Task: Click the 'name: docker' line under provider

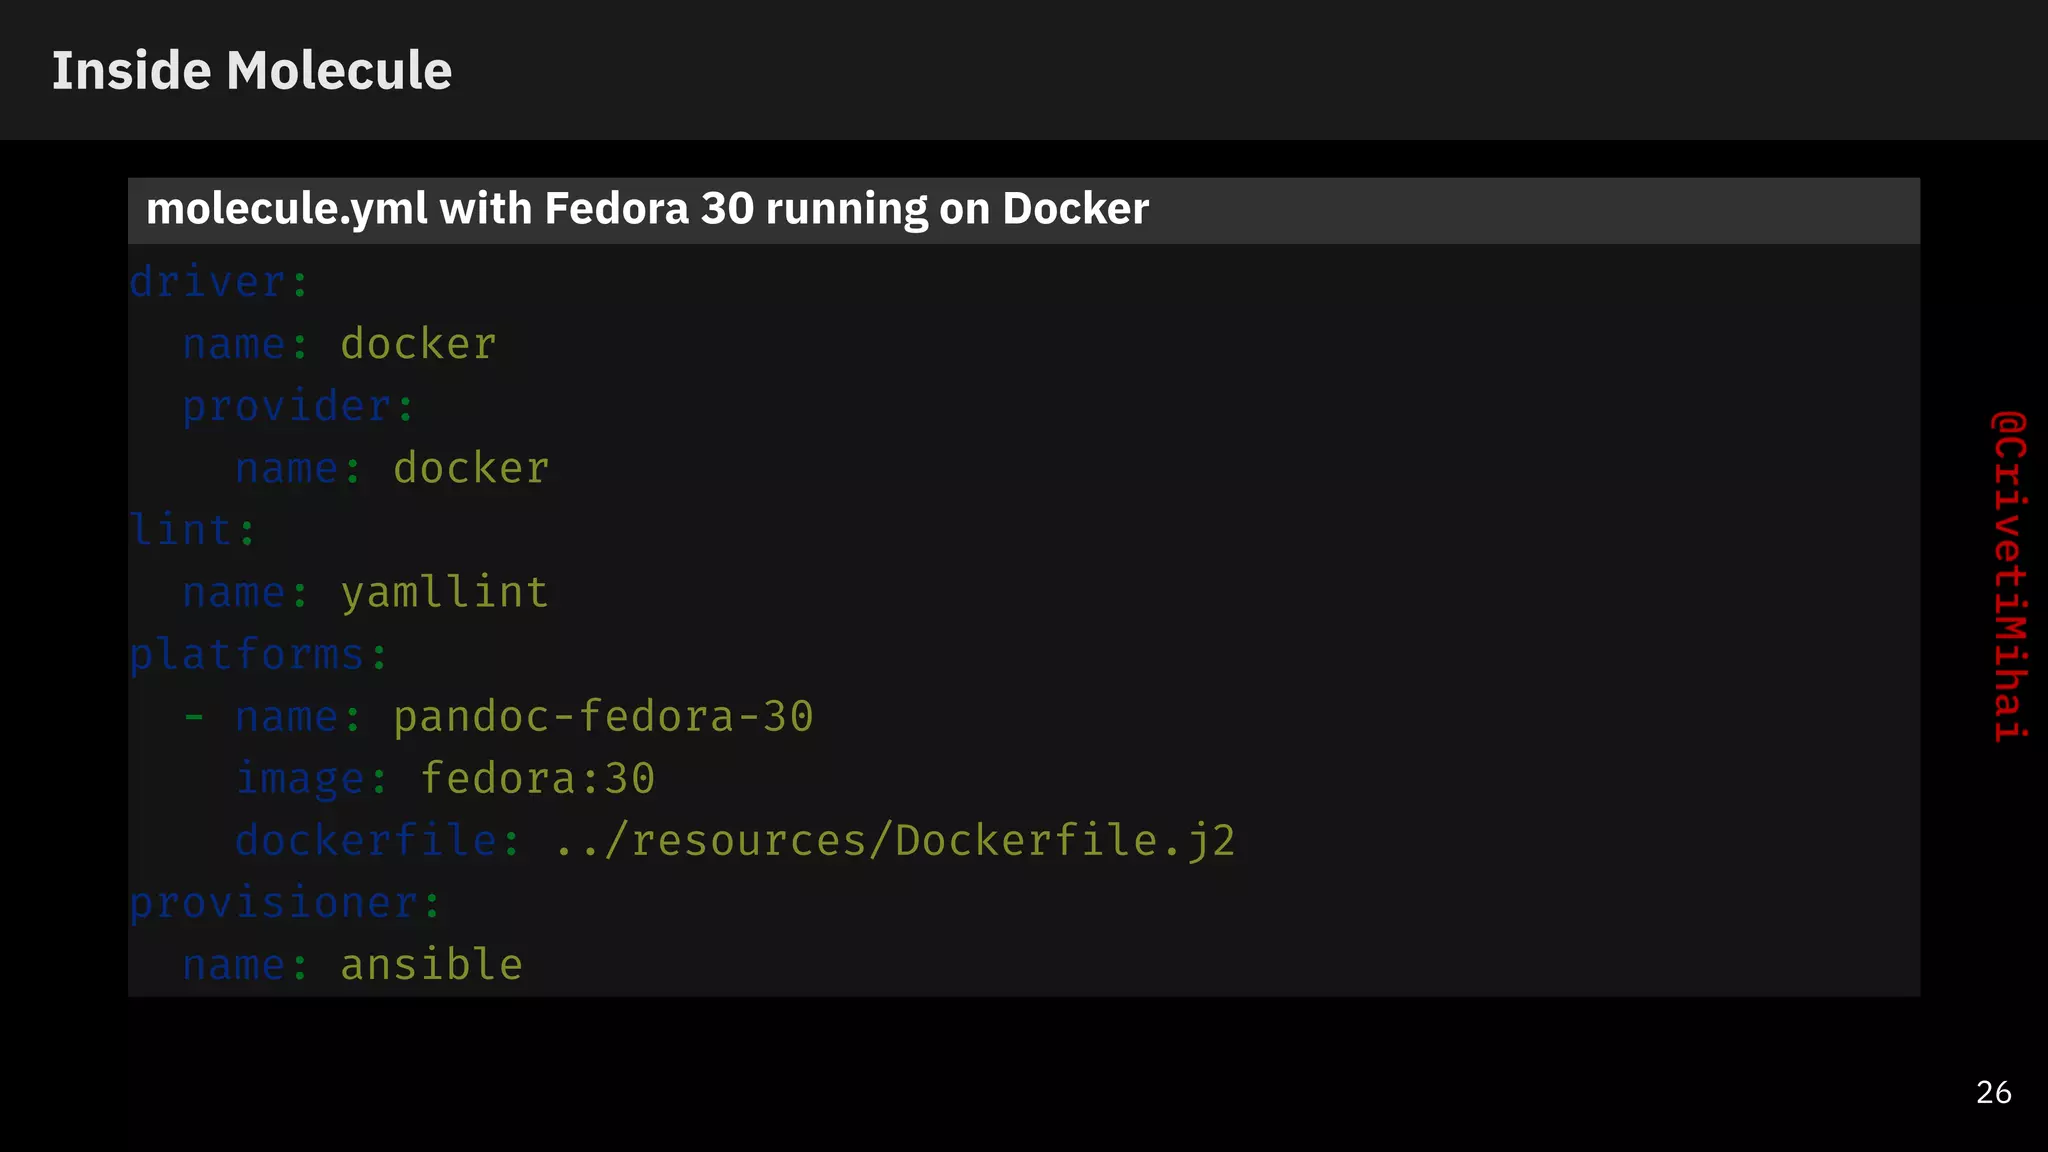Action: (392, 469)
